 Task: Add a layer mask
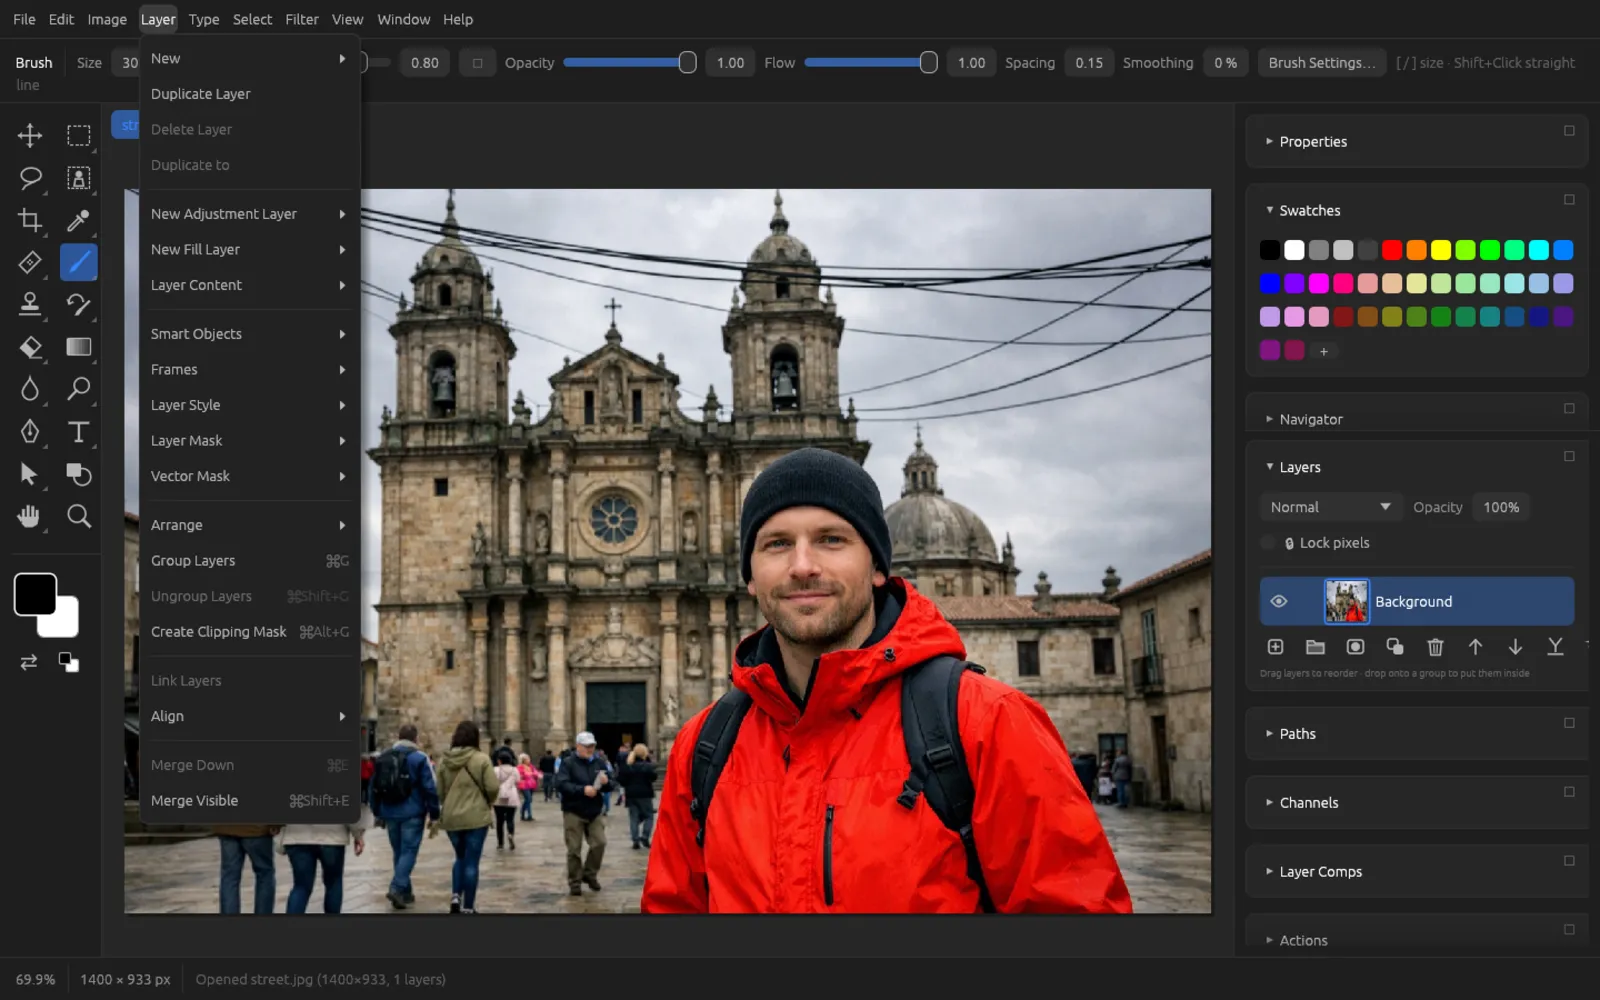[1355, 647]
